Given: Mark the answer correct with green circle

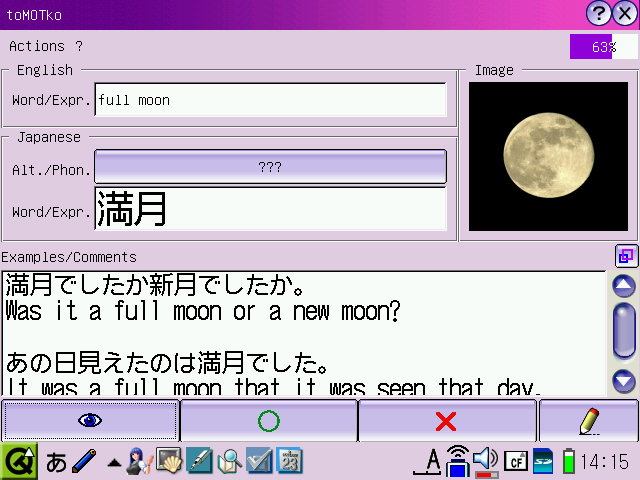Looking at the screenshot, I should point(268,421).
